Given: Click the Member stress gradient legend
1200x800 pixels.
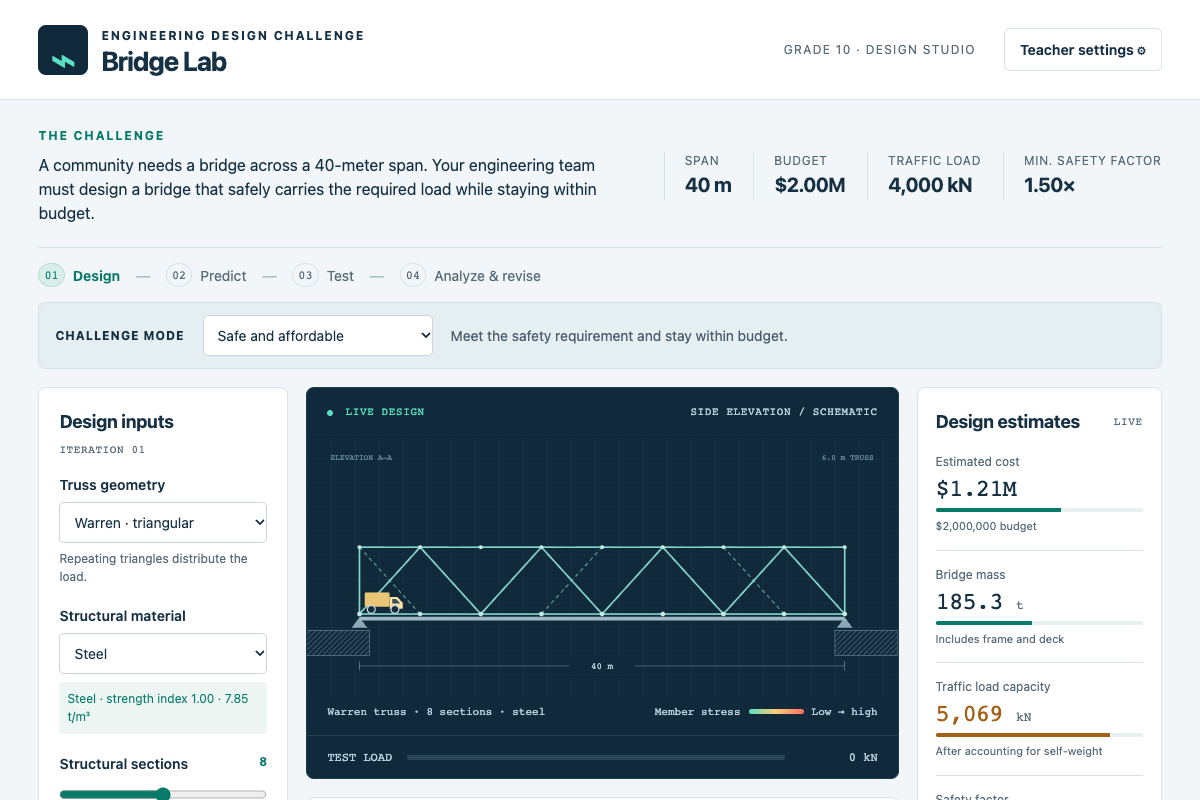Looking at the screenshot, I should (x=776, y=711).
